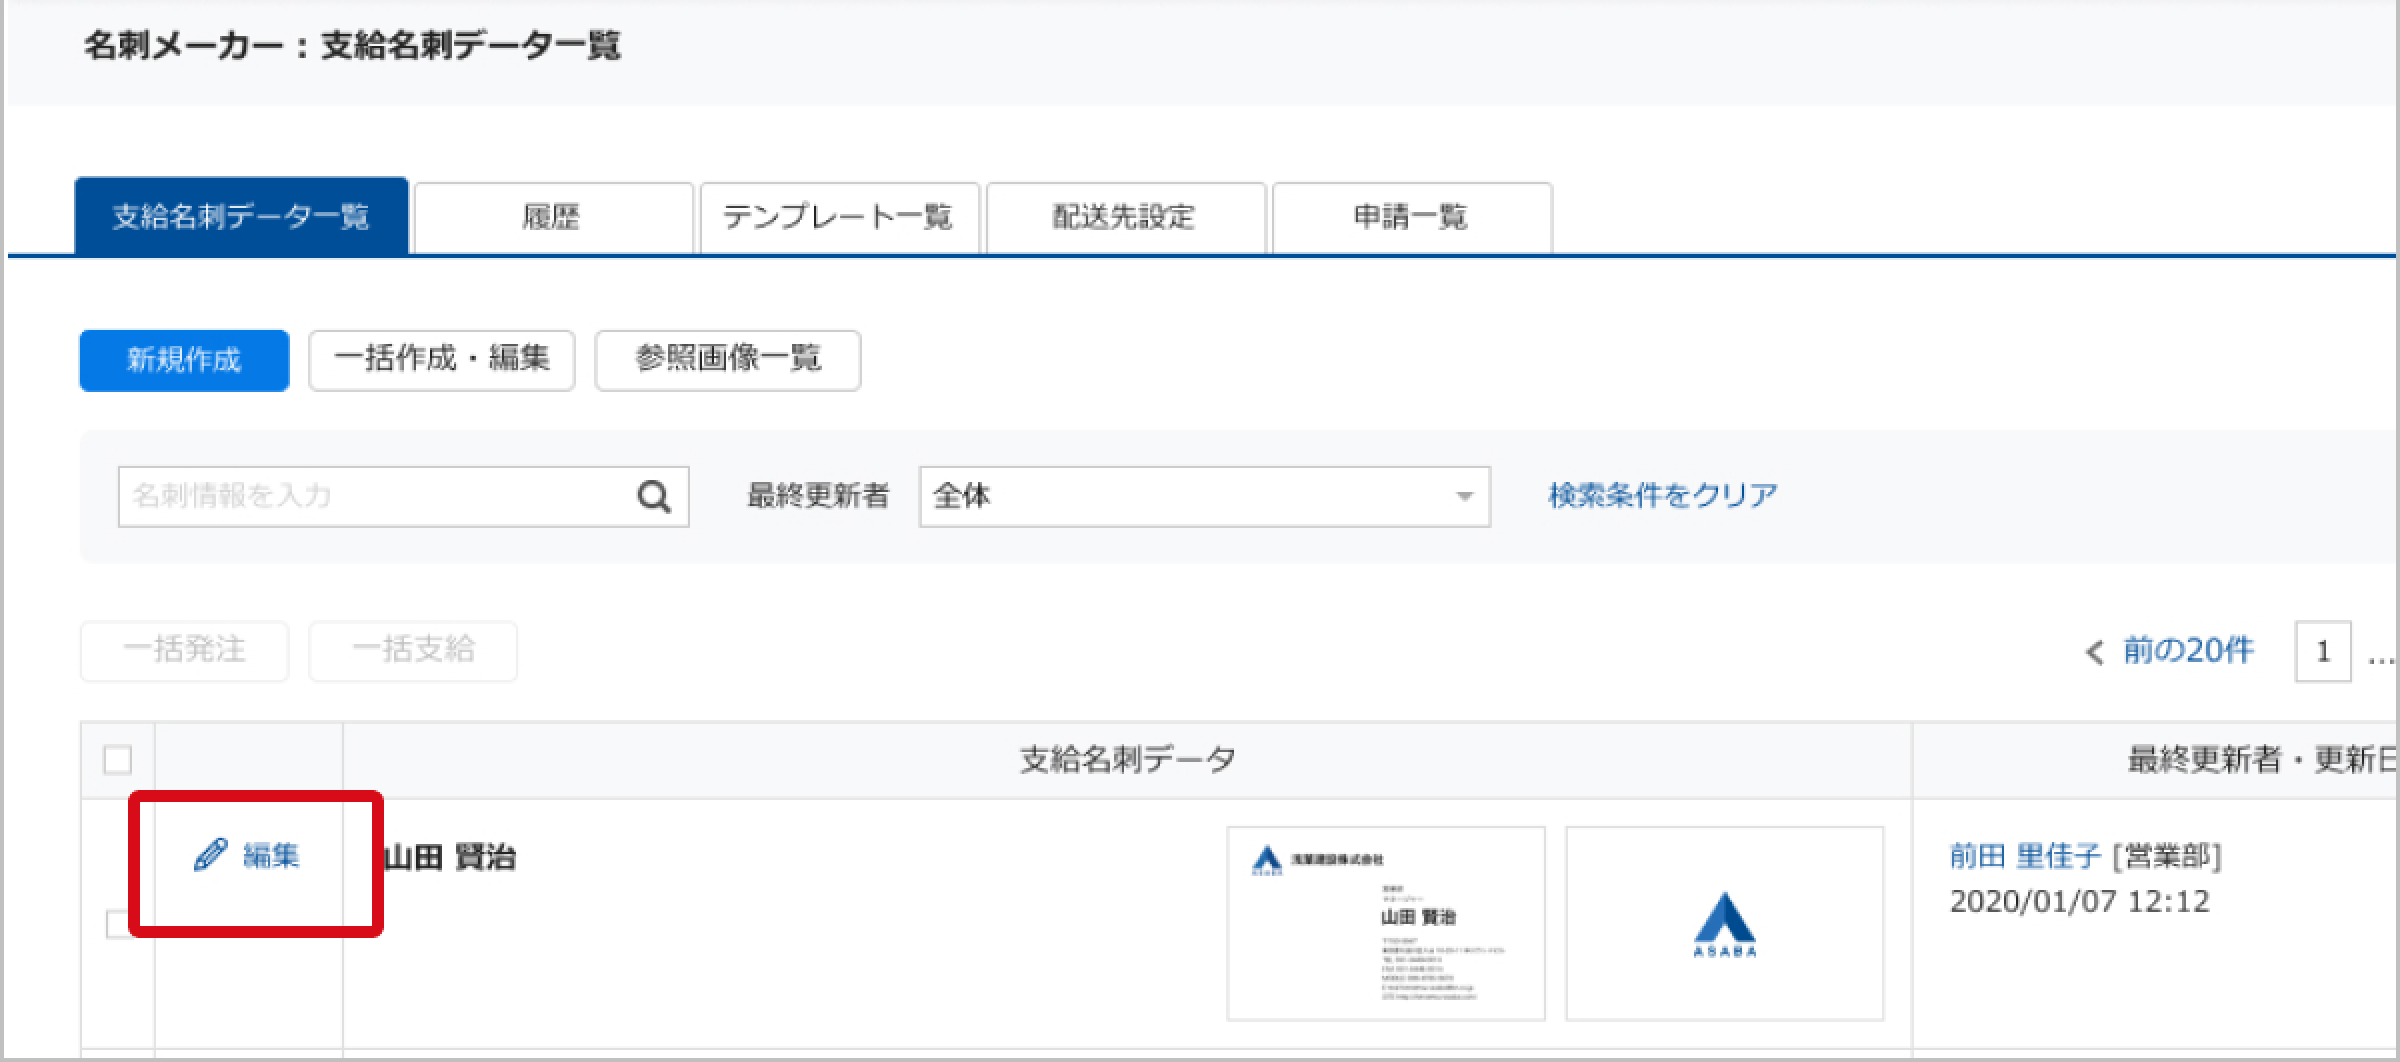Focus the 名刺情報を入力 search field

coord(375,497)
